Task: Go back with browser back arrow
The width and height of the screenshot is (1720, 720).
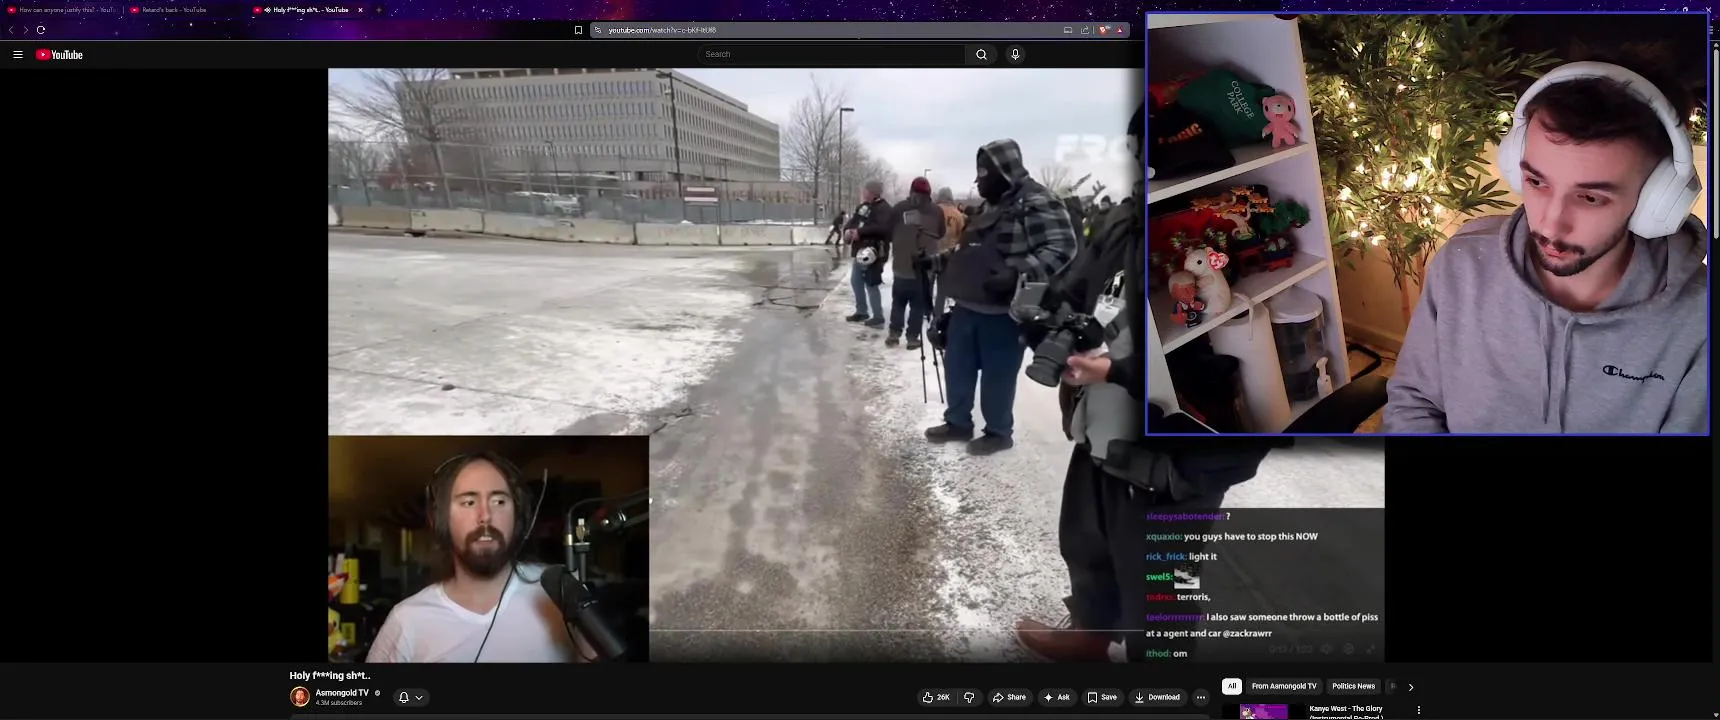Action: 11,30
